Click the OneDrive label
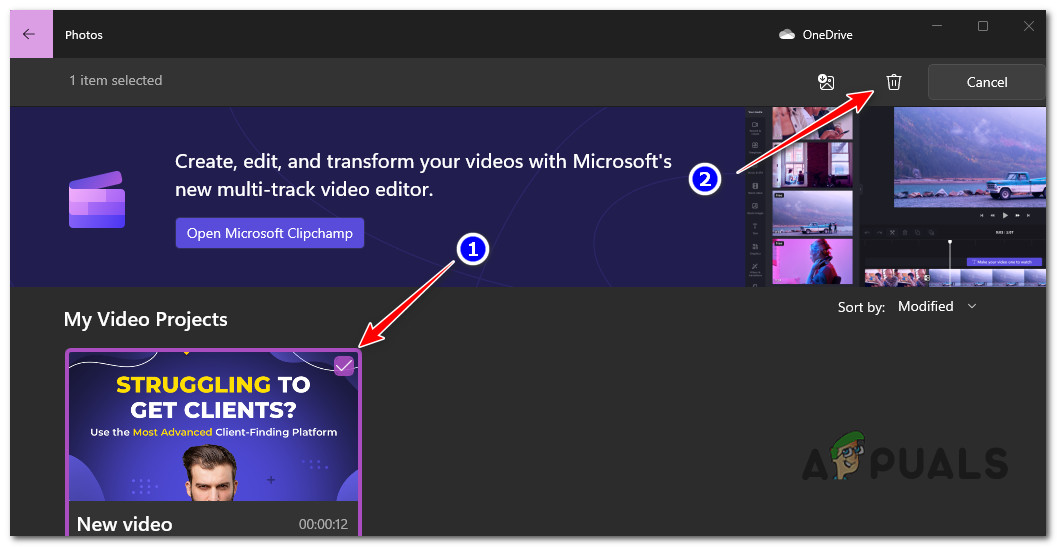The height and width of the screenshot is (547, 1057). point(827,35)
